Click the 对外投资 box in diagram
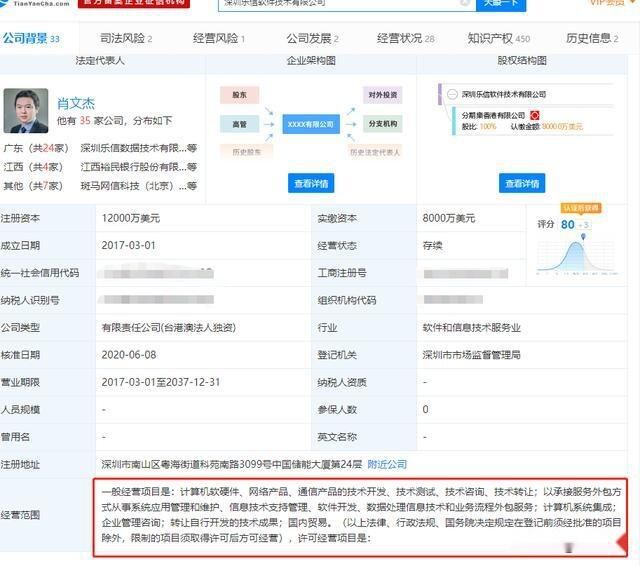Viewport: 640px width, 566px height. (x=382, y=95)
